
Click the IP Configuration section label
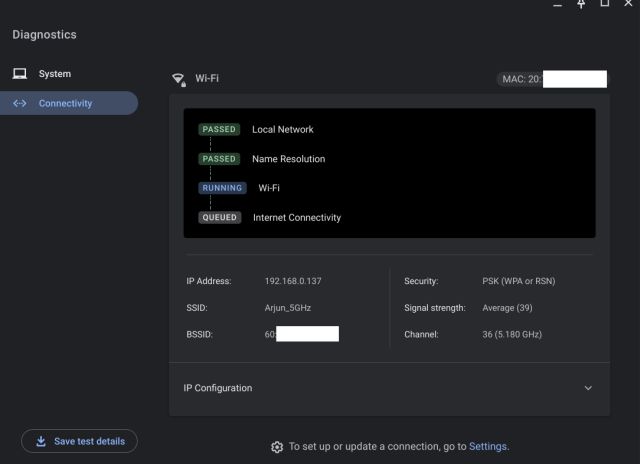(218, 388)
